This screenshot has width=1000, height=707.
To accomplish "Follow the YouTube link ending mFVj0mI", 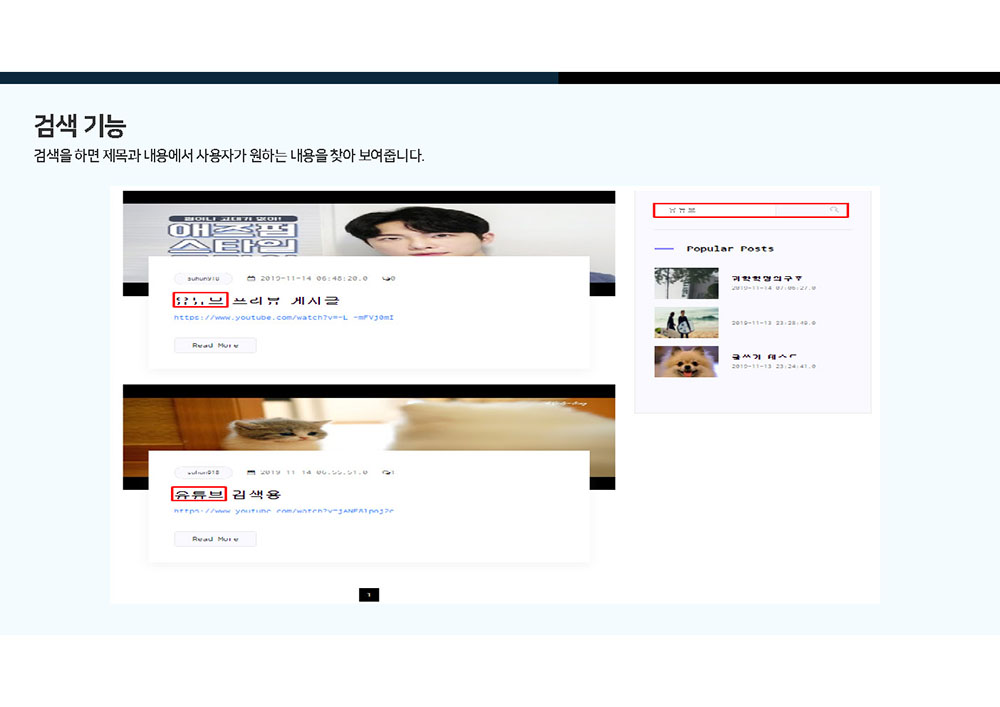I will coord(284,317).
